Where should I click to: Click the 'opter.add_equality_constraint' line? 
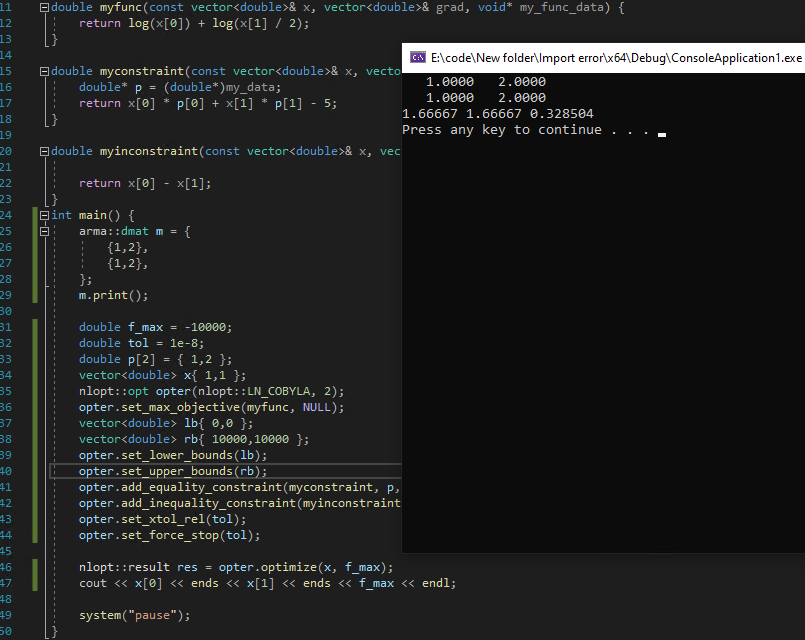pos(240,488)
